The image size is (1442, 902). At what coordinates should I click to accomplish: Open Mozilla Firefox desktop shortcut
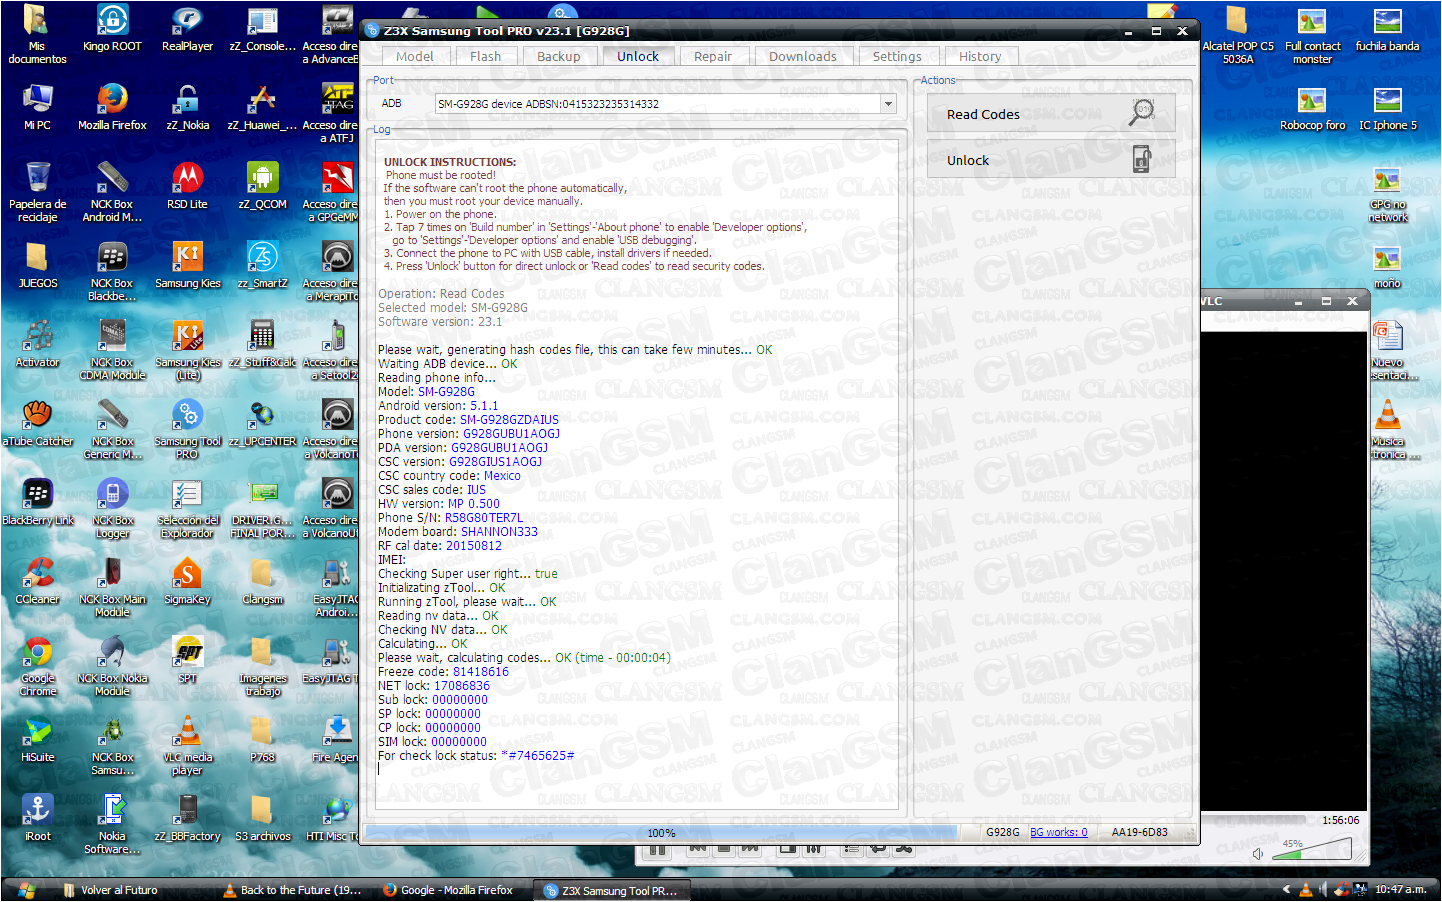112,107
